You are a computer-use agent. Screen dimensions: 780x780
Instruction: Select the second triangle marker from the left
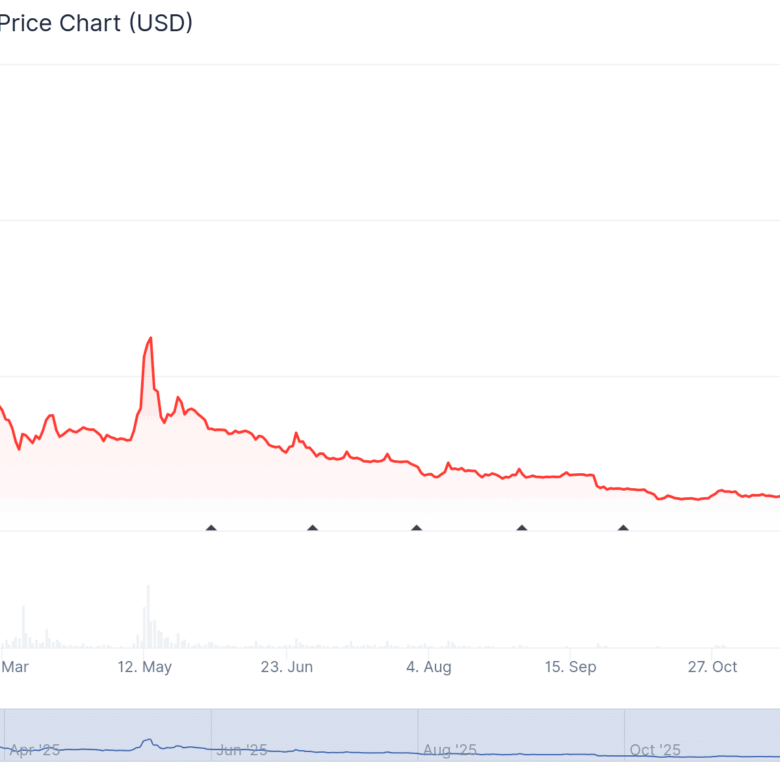coord(312,527)
